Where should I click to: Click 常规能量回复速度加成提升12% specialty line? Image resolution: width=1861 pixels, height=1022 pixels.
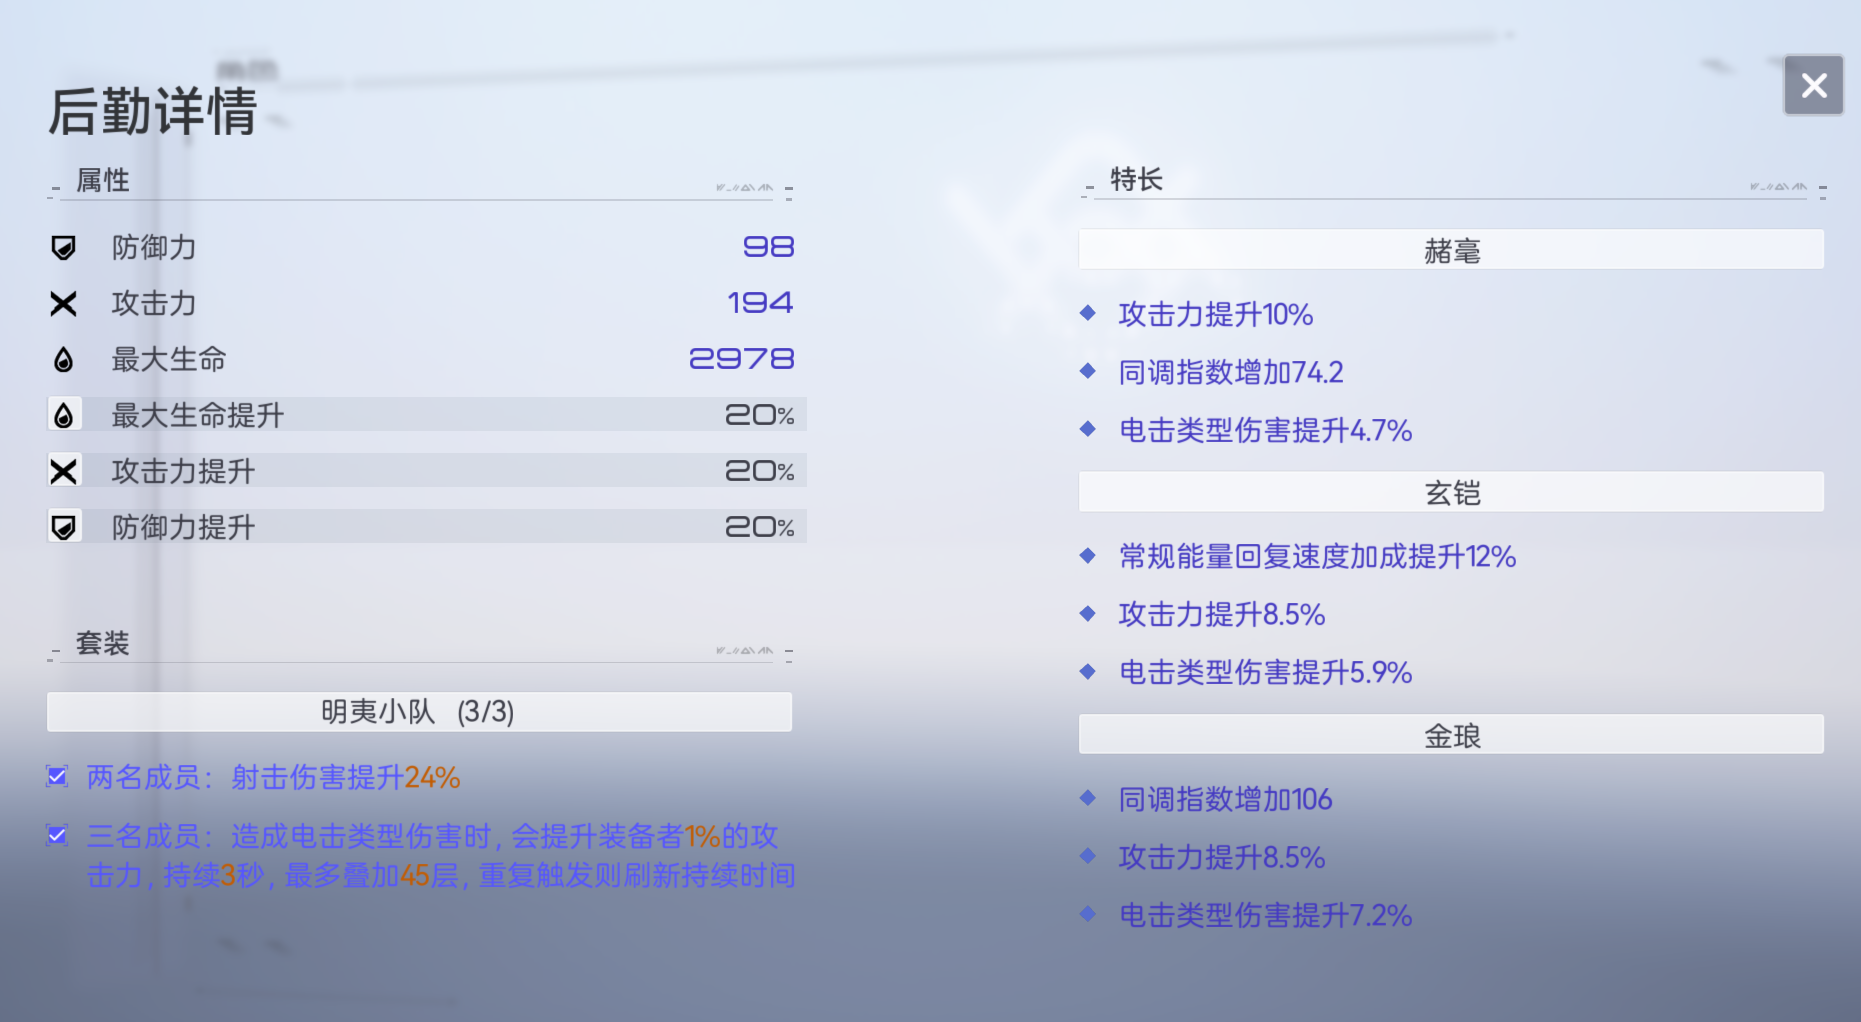(x=1317, y=556)
